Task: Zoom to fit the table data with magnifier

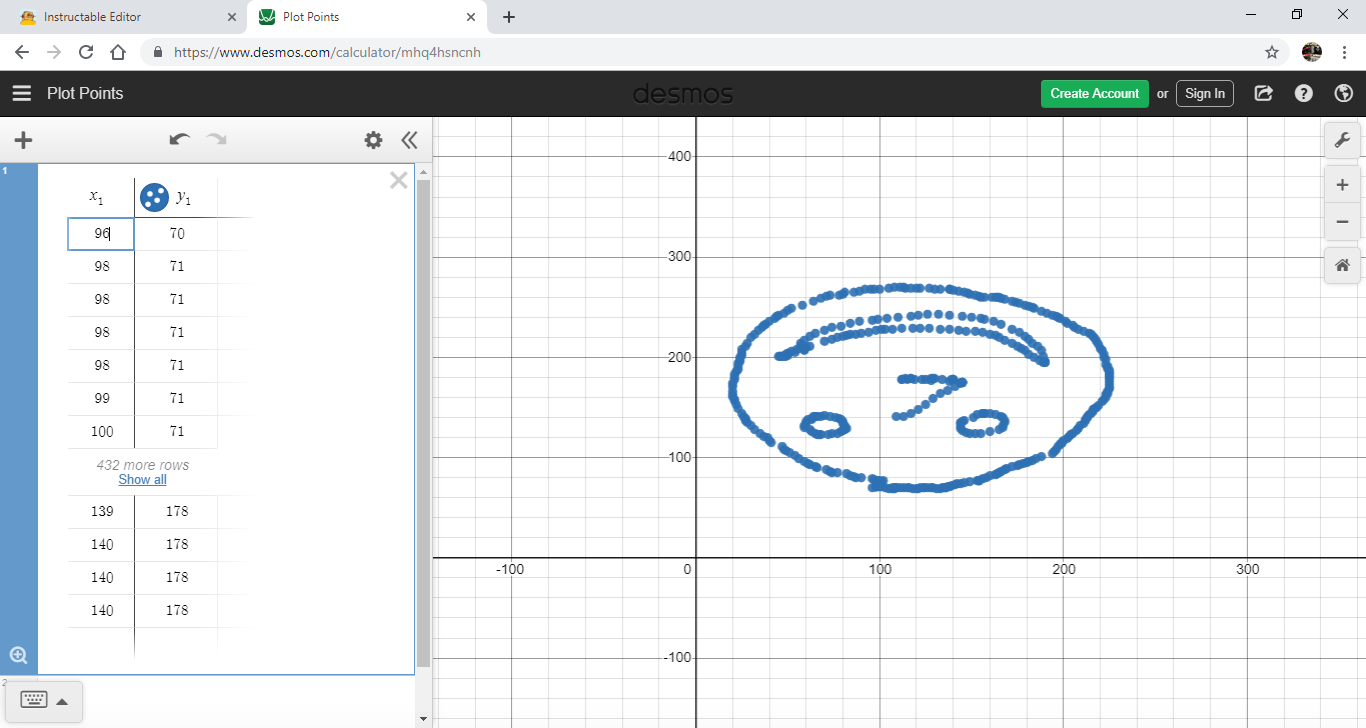Action: (18, 654)
